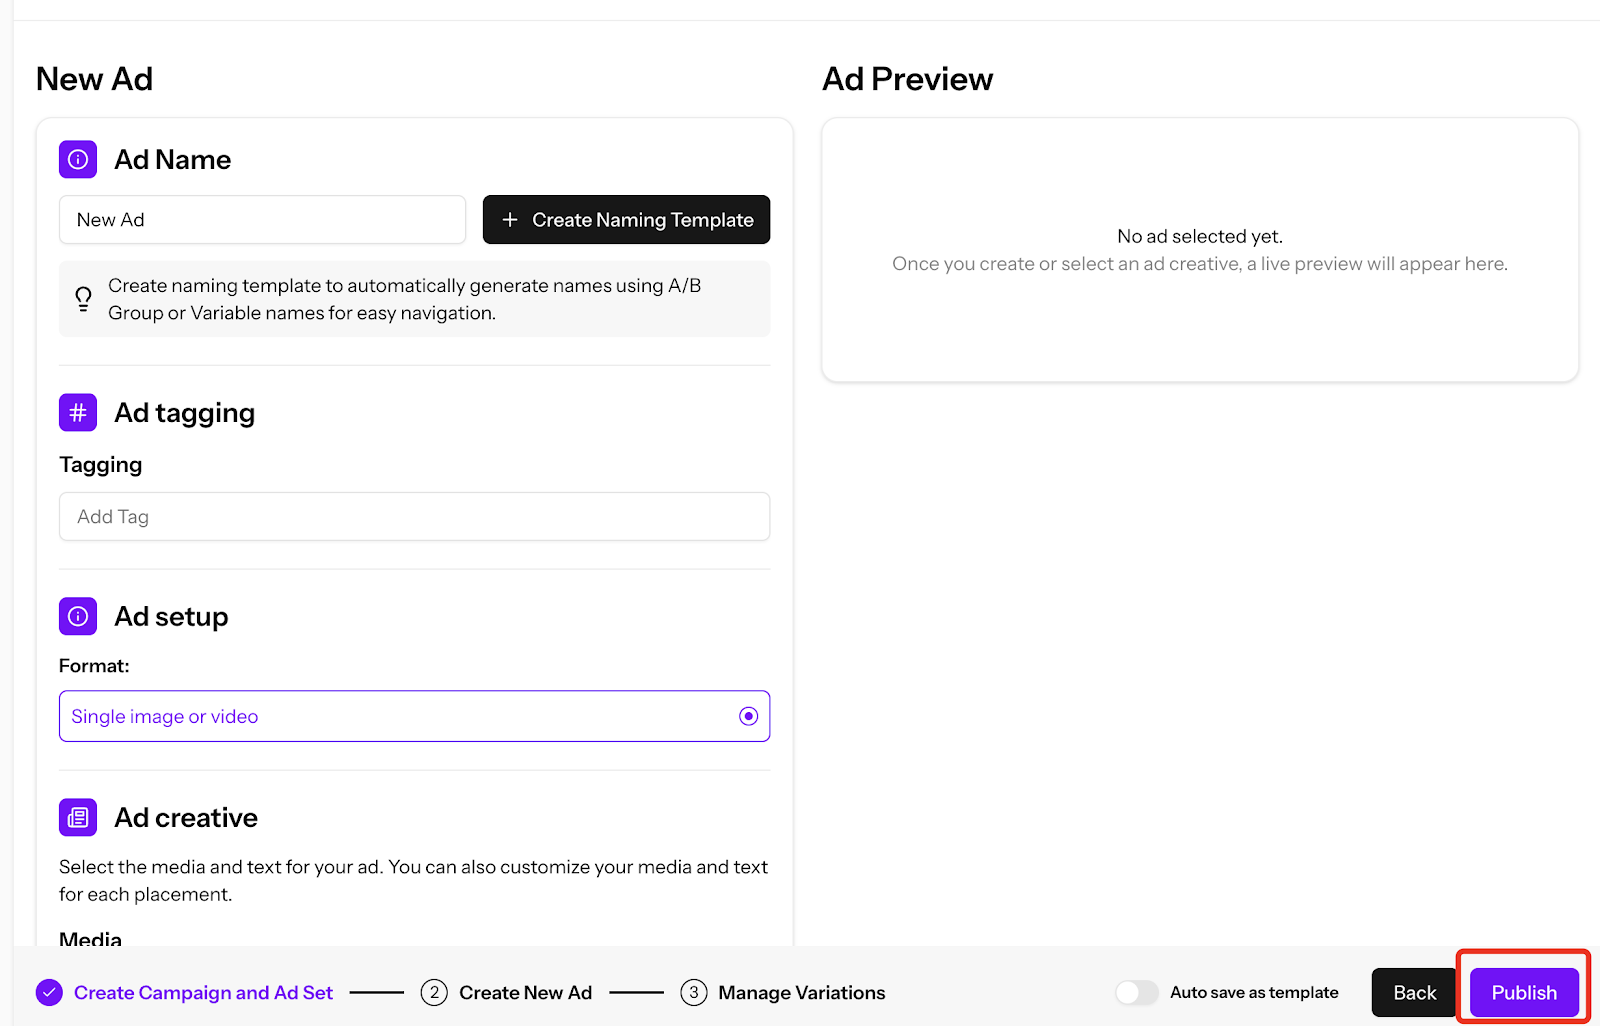
Task: Click the empty Ad Preview area
Action: tap(1199, 249)
